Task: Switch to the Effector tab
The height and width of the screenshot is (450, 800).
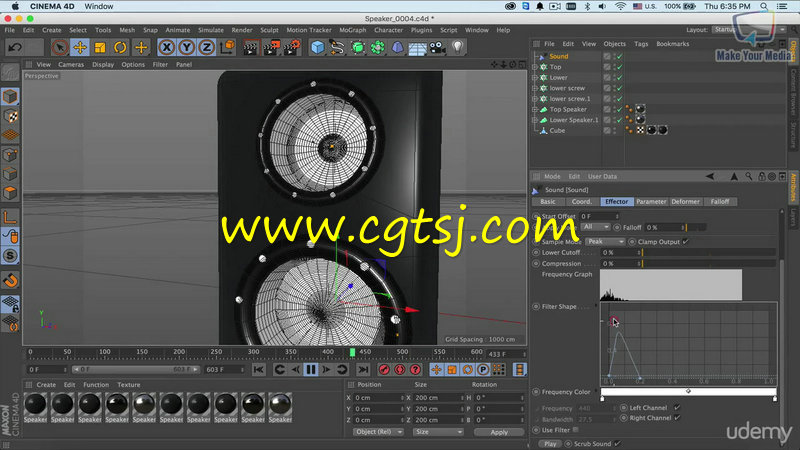Action: (x=617, y=202)
